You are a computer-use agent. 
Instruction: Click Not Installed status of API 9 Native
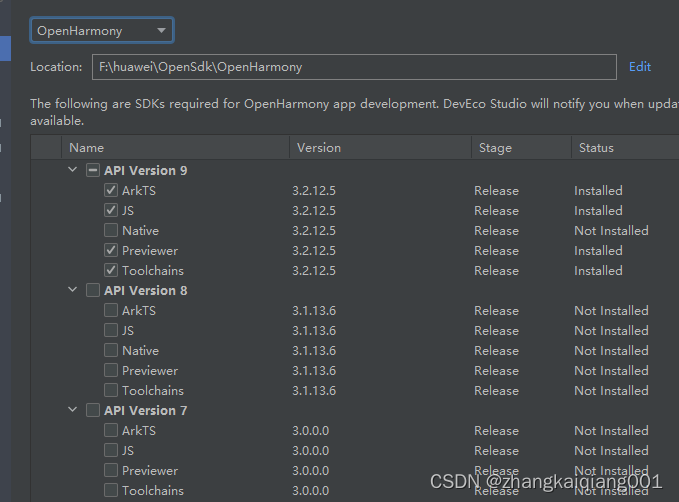click(x=611, y=230)
